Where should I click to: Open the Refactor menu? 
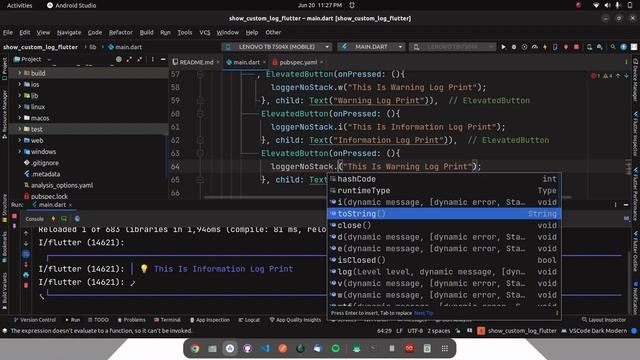[121, 32]
